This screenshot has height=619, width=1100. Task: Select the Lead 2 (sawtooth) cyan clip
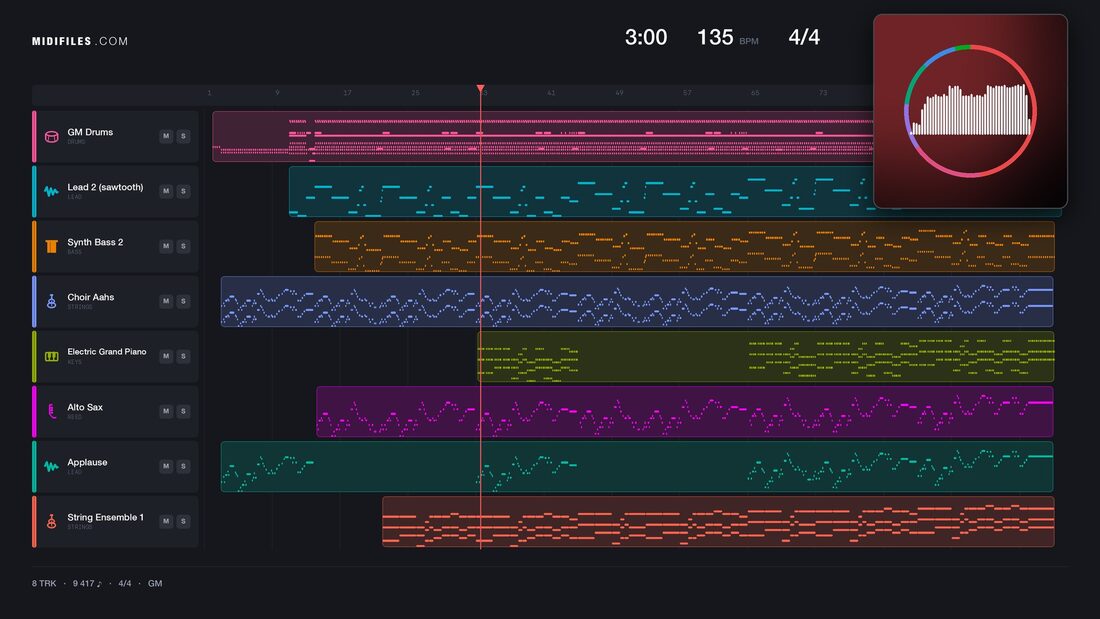pyautogui.click(x=580, y=192)
